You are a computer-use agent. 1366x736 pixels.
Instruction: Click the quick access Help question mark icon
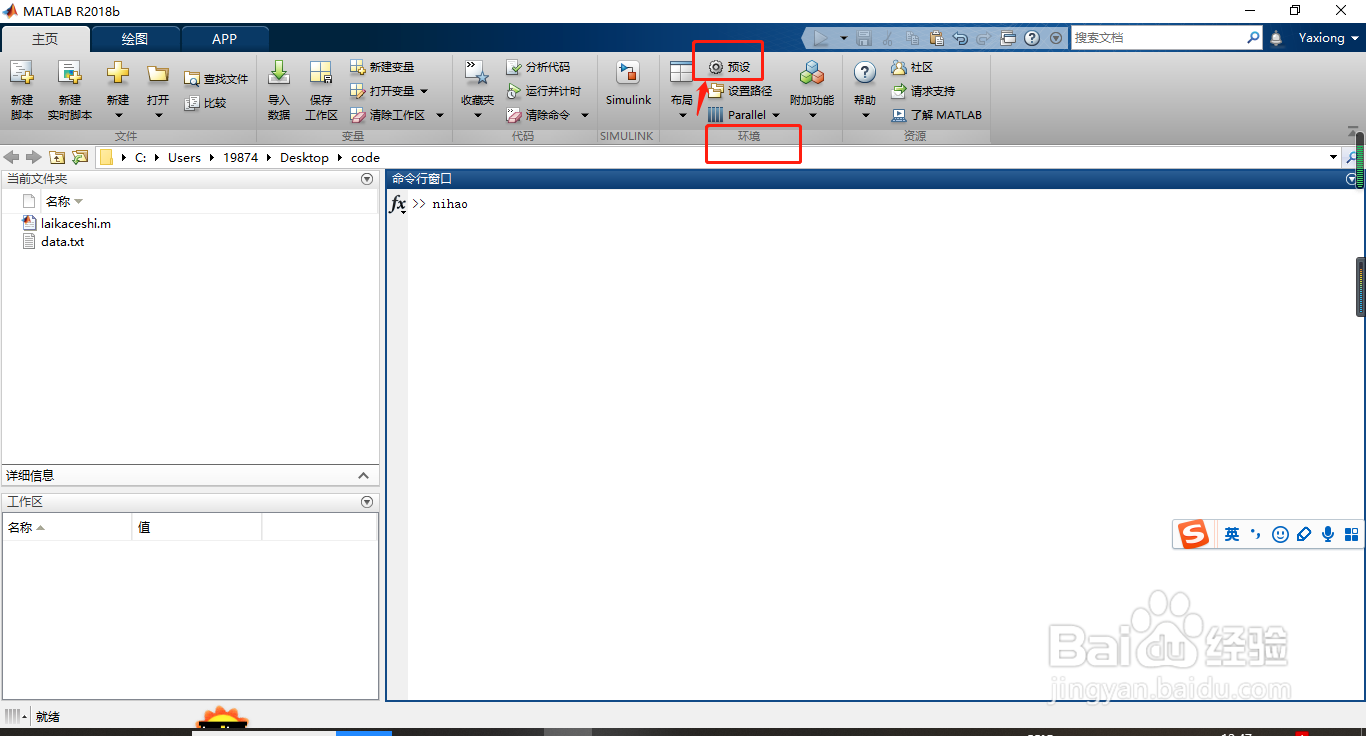pyautogui.click(x=1032, y=38)
